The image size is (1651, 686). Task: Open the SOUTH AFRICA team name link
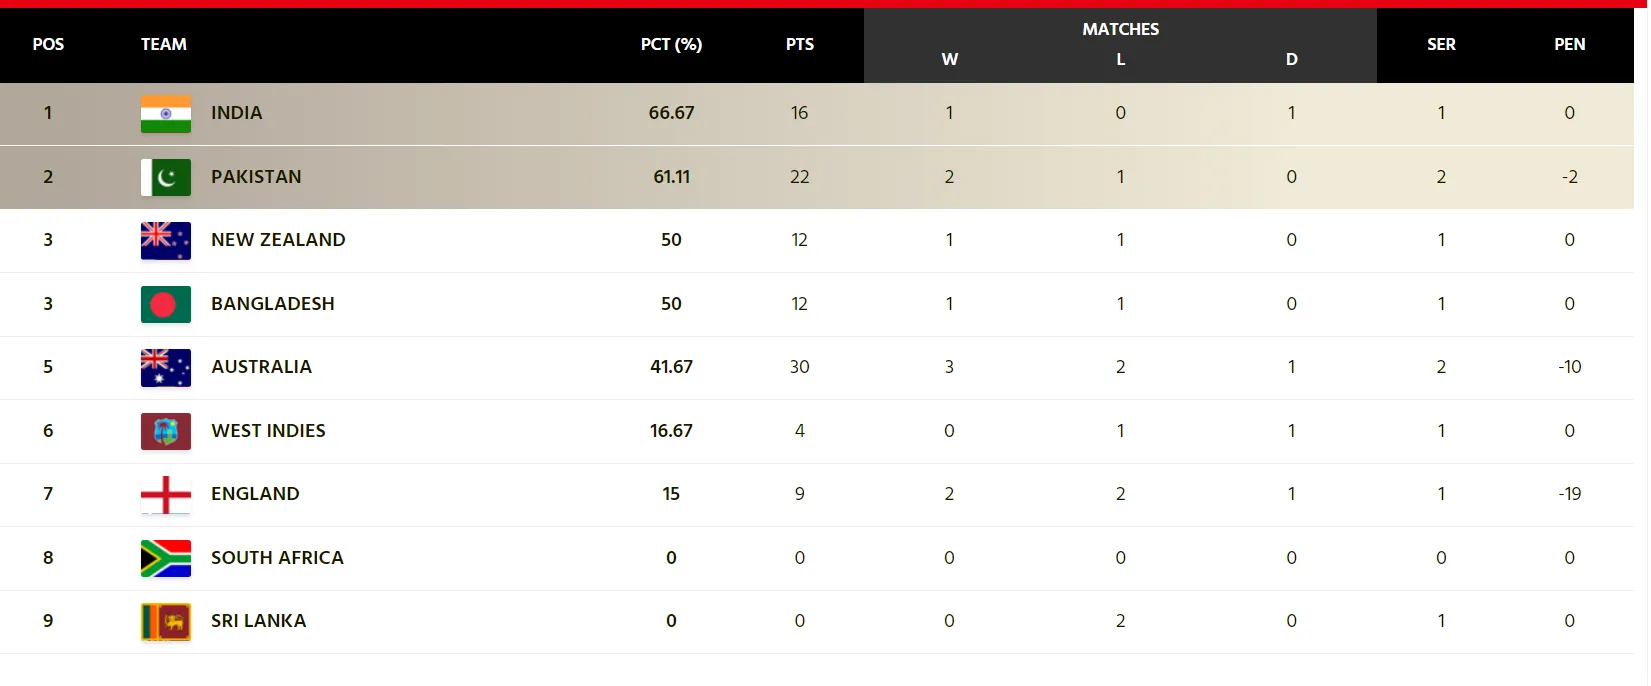[x=277, y=558]
